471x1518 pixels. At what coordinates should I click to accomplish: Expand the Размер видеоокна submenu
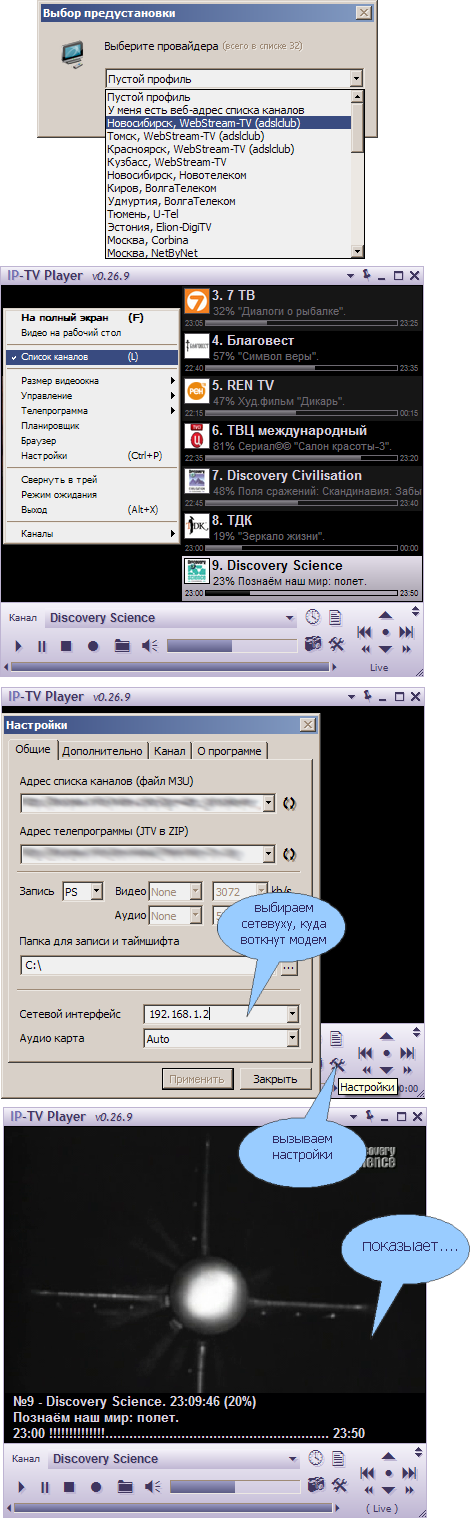pos(90,381)
